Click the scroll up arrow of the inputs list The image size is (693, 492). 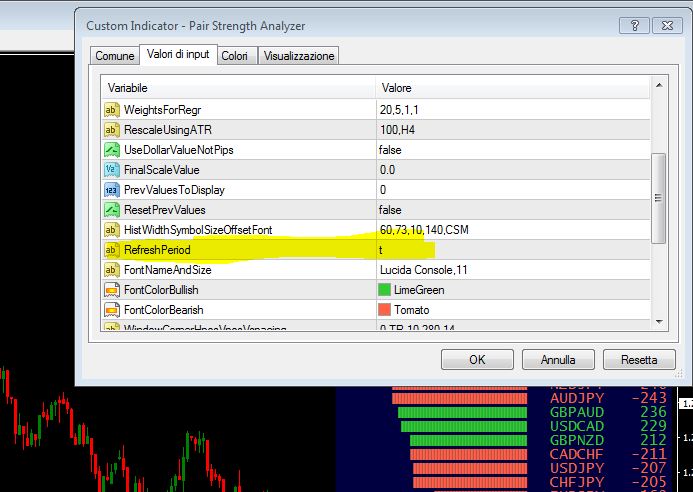click(x=659, y=85)
